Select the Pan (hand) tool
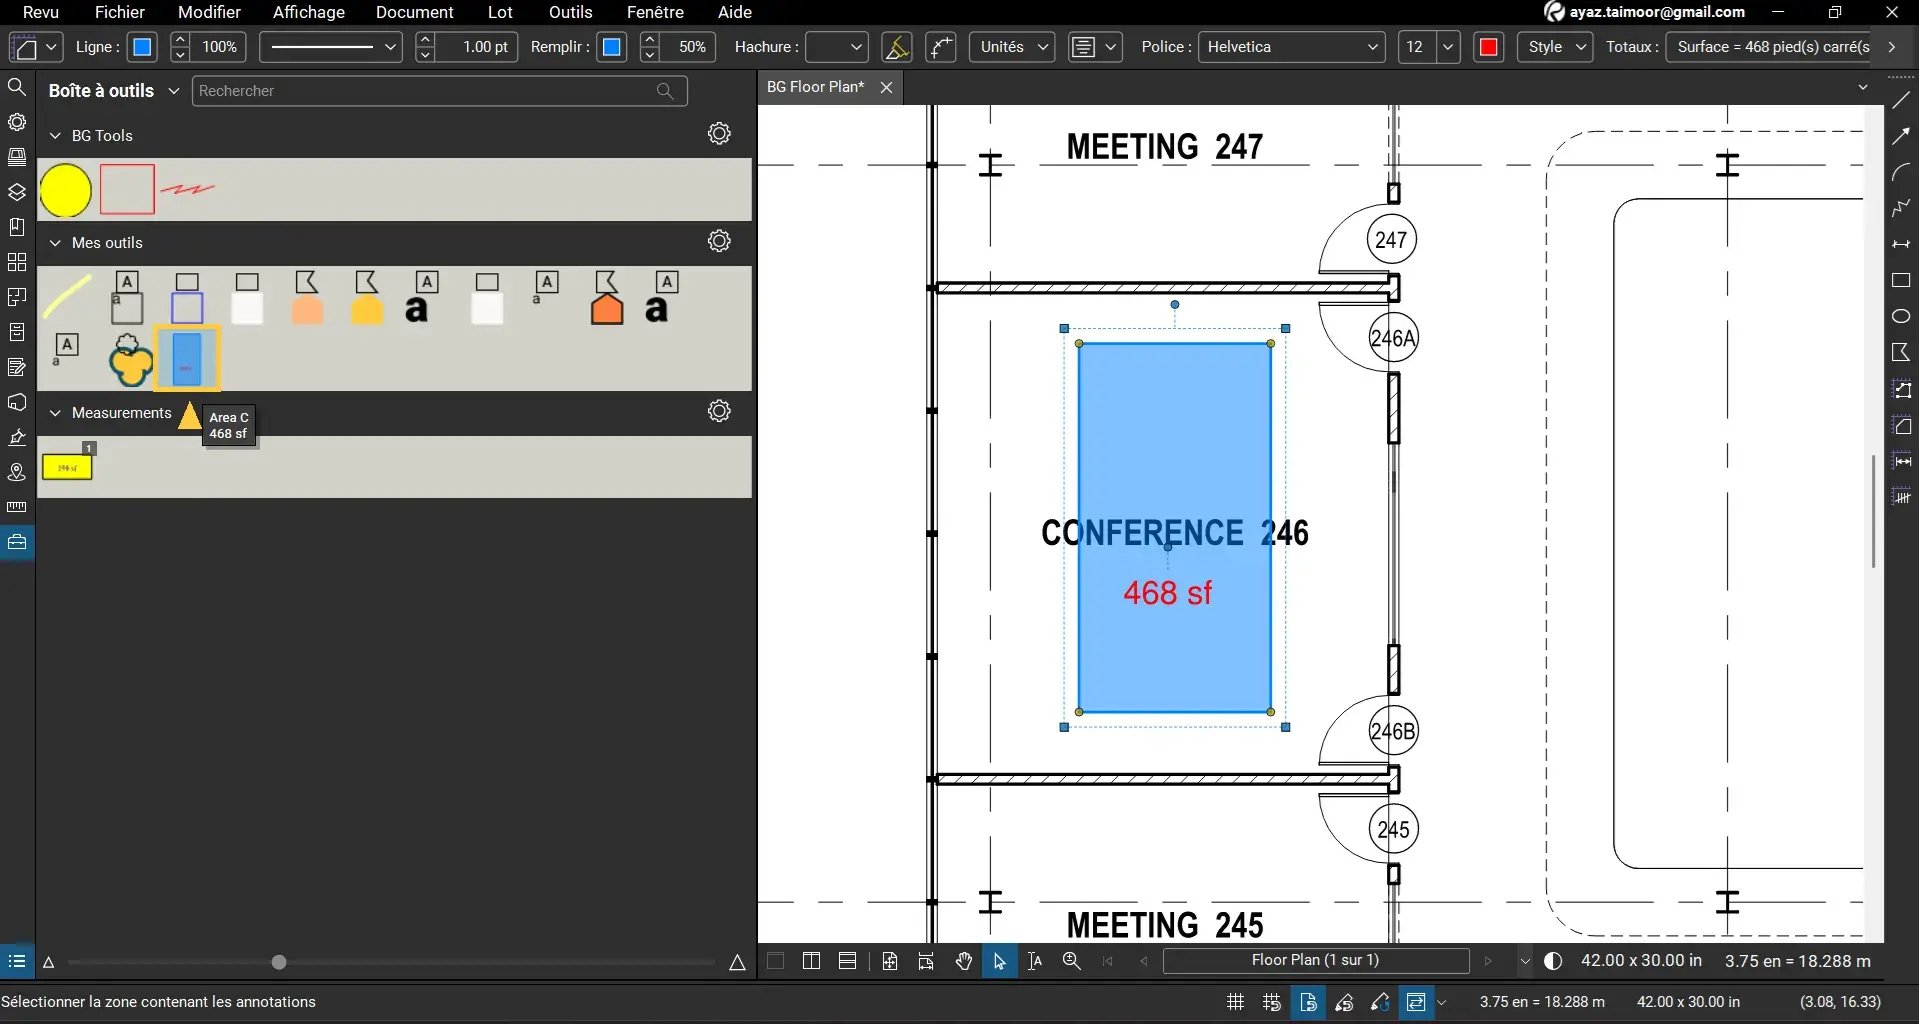Image resolution: width=1919 pixels, height=1024 pixels. (x=962, y=961)
